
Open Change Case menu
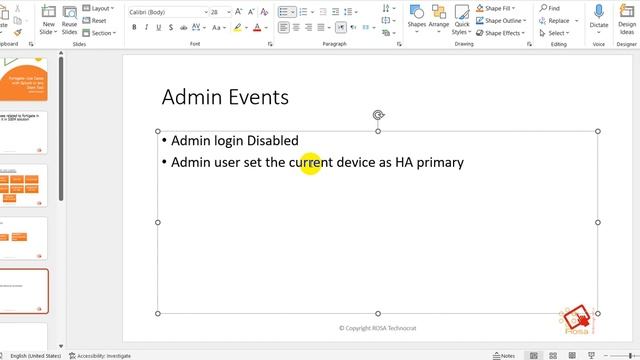(219, 27)
